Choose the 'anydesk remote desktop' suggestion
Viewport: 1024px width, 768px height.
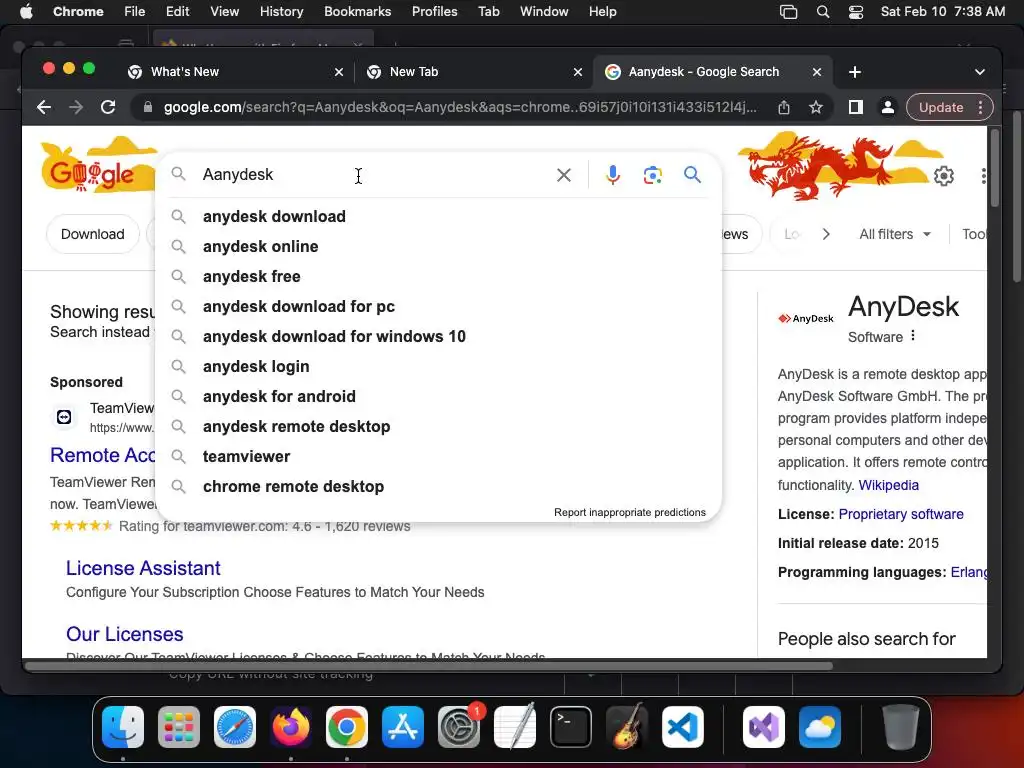click(x=439, y=426)
